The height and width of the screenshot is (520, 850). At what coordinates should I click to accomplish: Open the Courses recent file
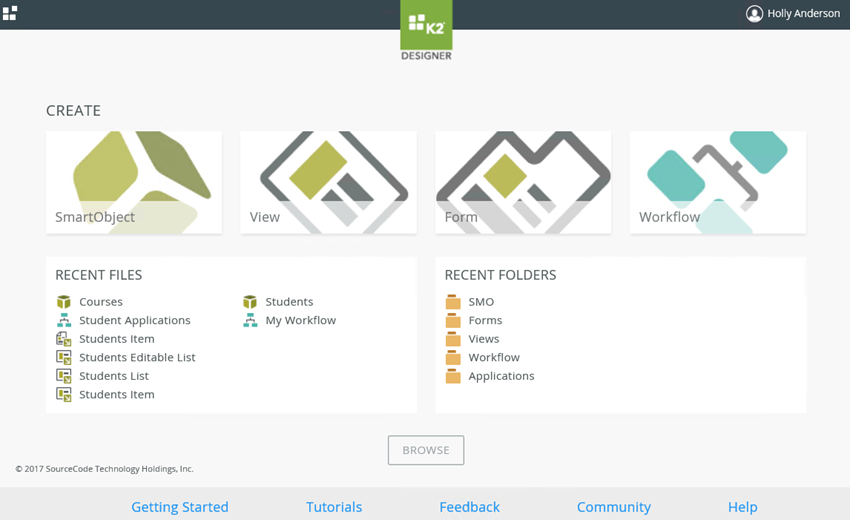click(x=101, y=301)
